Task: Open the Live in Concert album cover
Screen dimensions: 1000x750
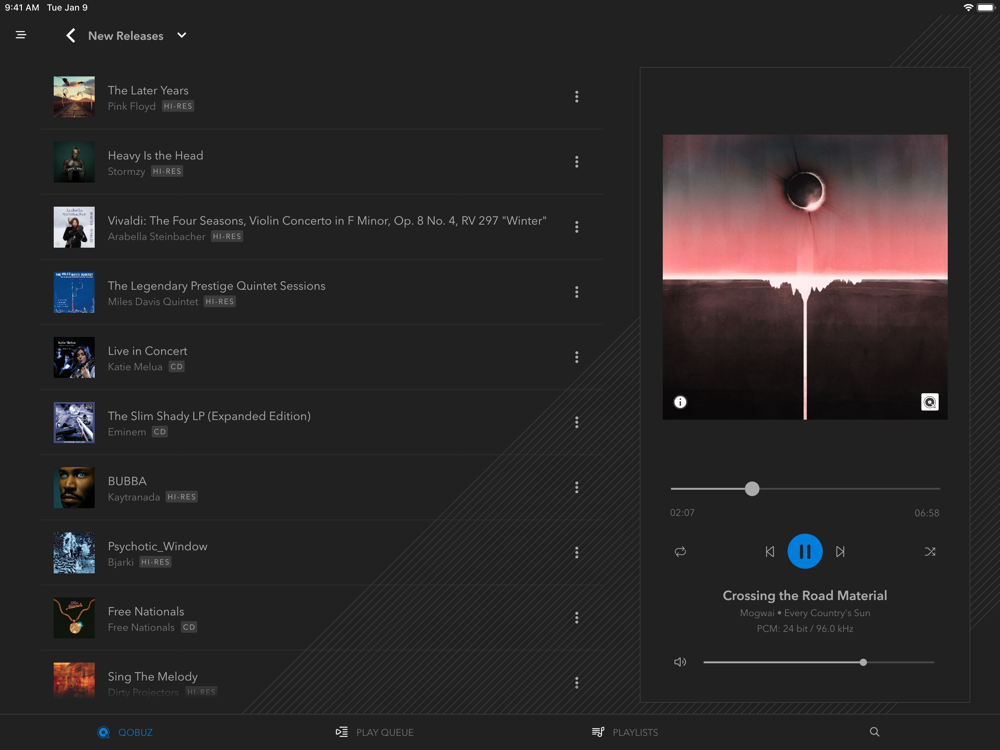Action: coord(74,357)
